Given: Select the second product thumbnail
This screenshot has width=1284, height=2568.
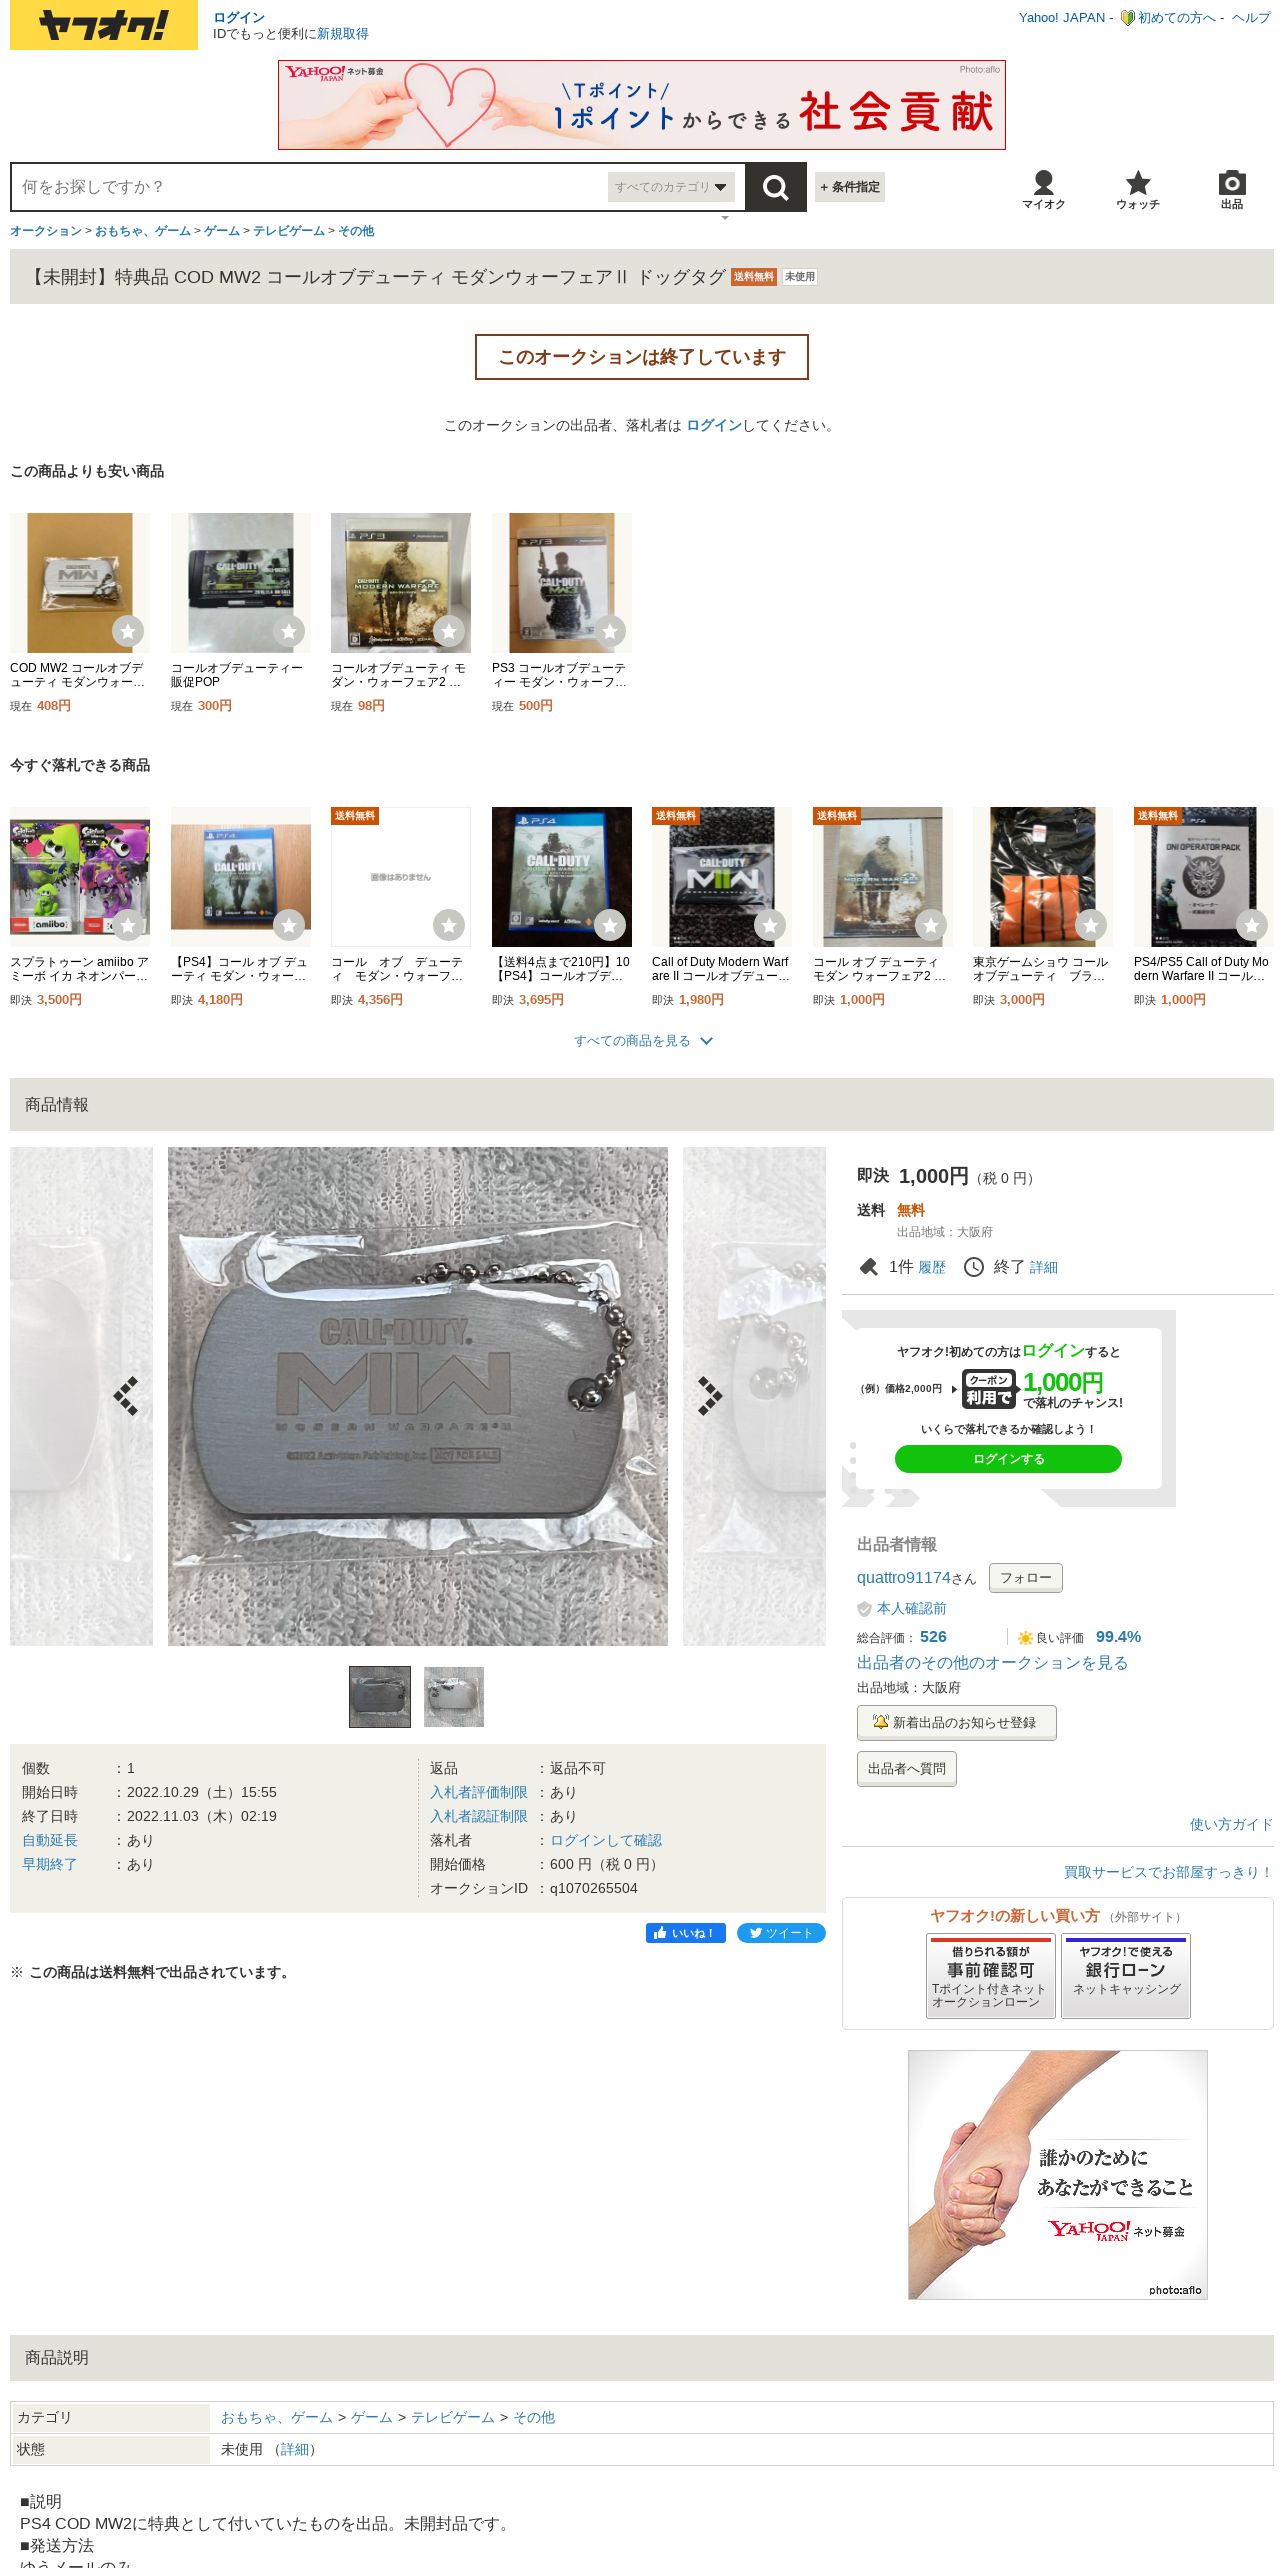Looking at the screenshot, I should click(454, 1697).
